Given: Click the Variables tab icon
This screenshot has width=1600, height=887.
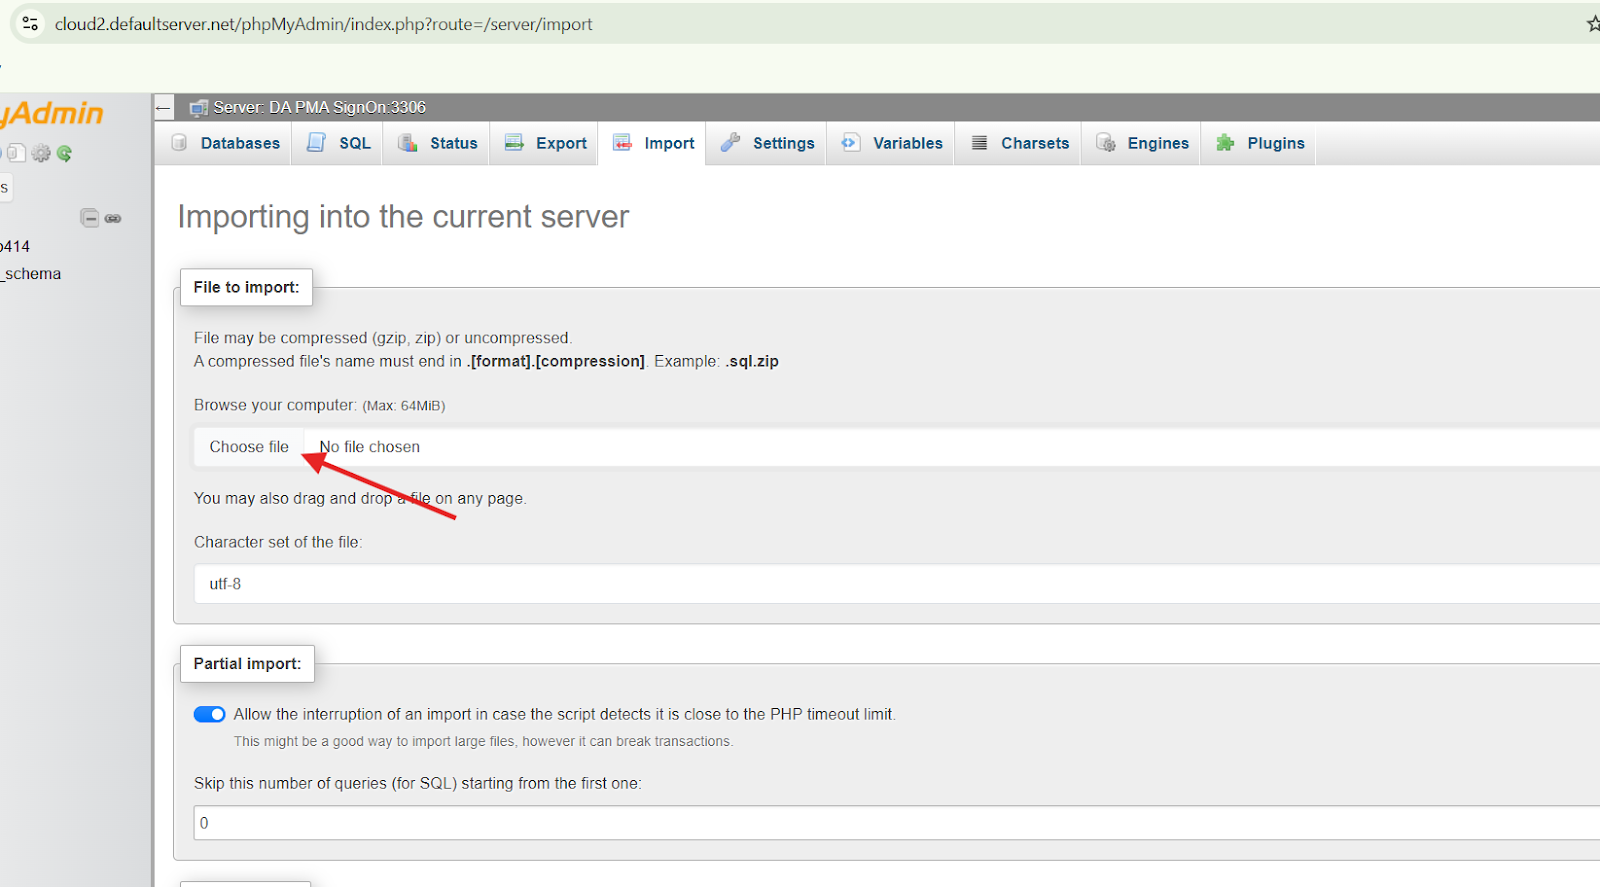Looking at the screenshot, I should (850, 143).
